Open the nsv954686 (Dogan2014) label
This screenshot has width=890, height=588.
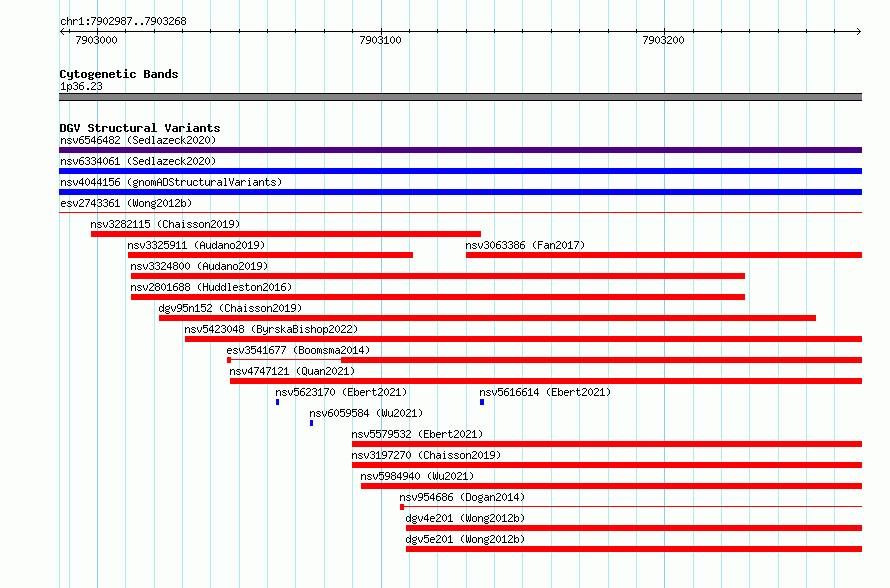462,497
